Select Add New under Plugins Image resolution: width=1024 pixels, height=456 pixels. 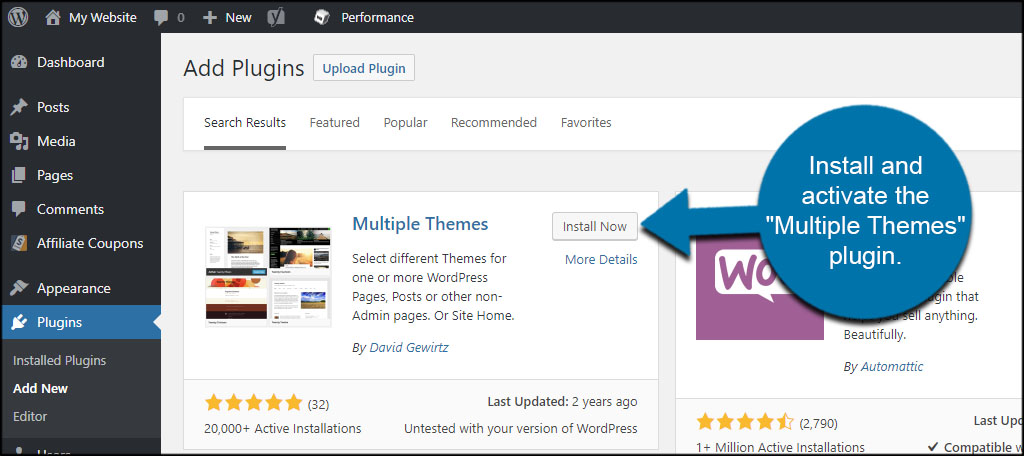coord(40,389)
